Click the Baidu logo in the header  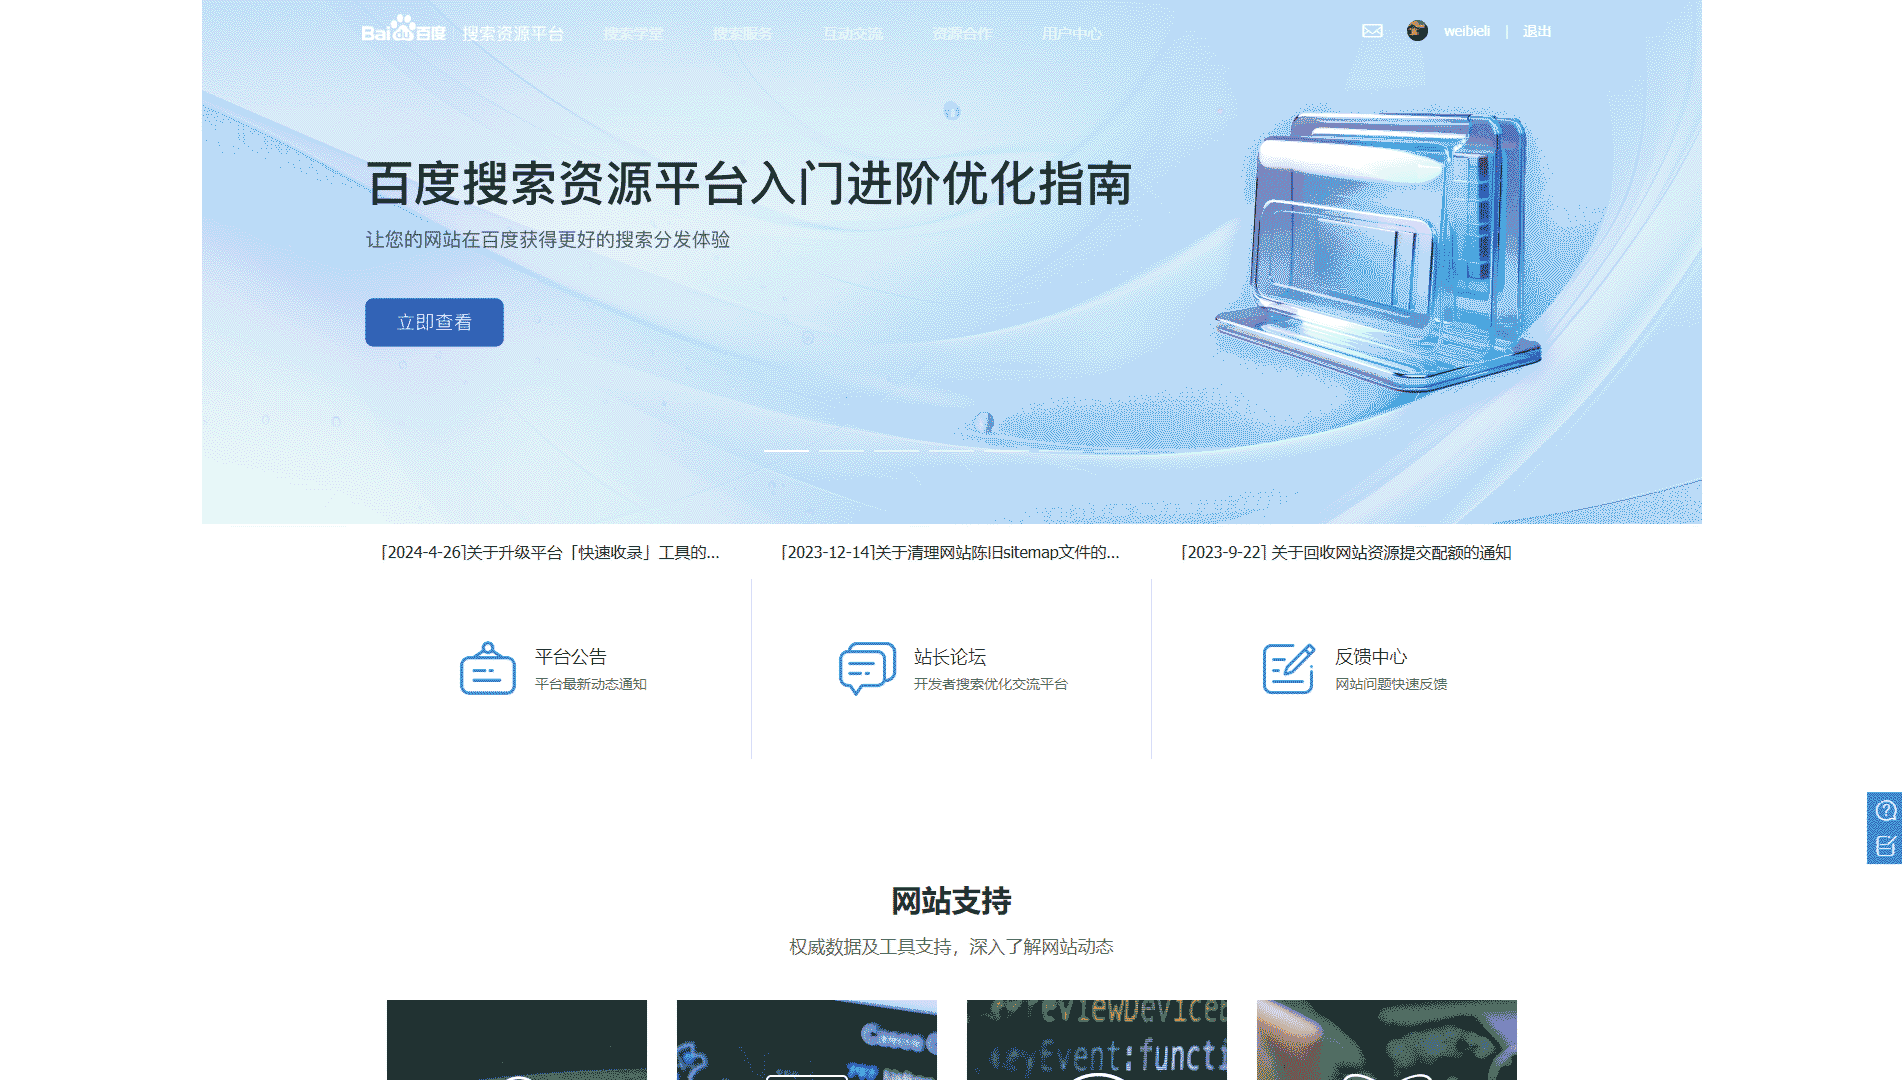pyautogui.click(x=403, y=29)
